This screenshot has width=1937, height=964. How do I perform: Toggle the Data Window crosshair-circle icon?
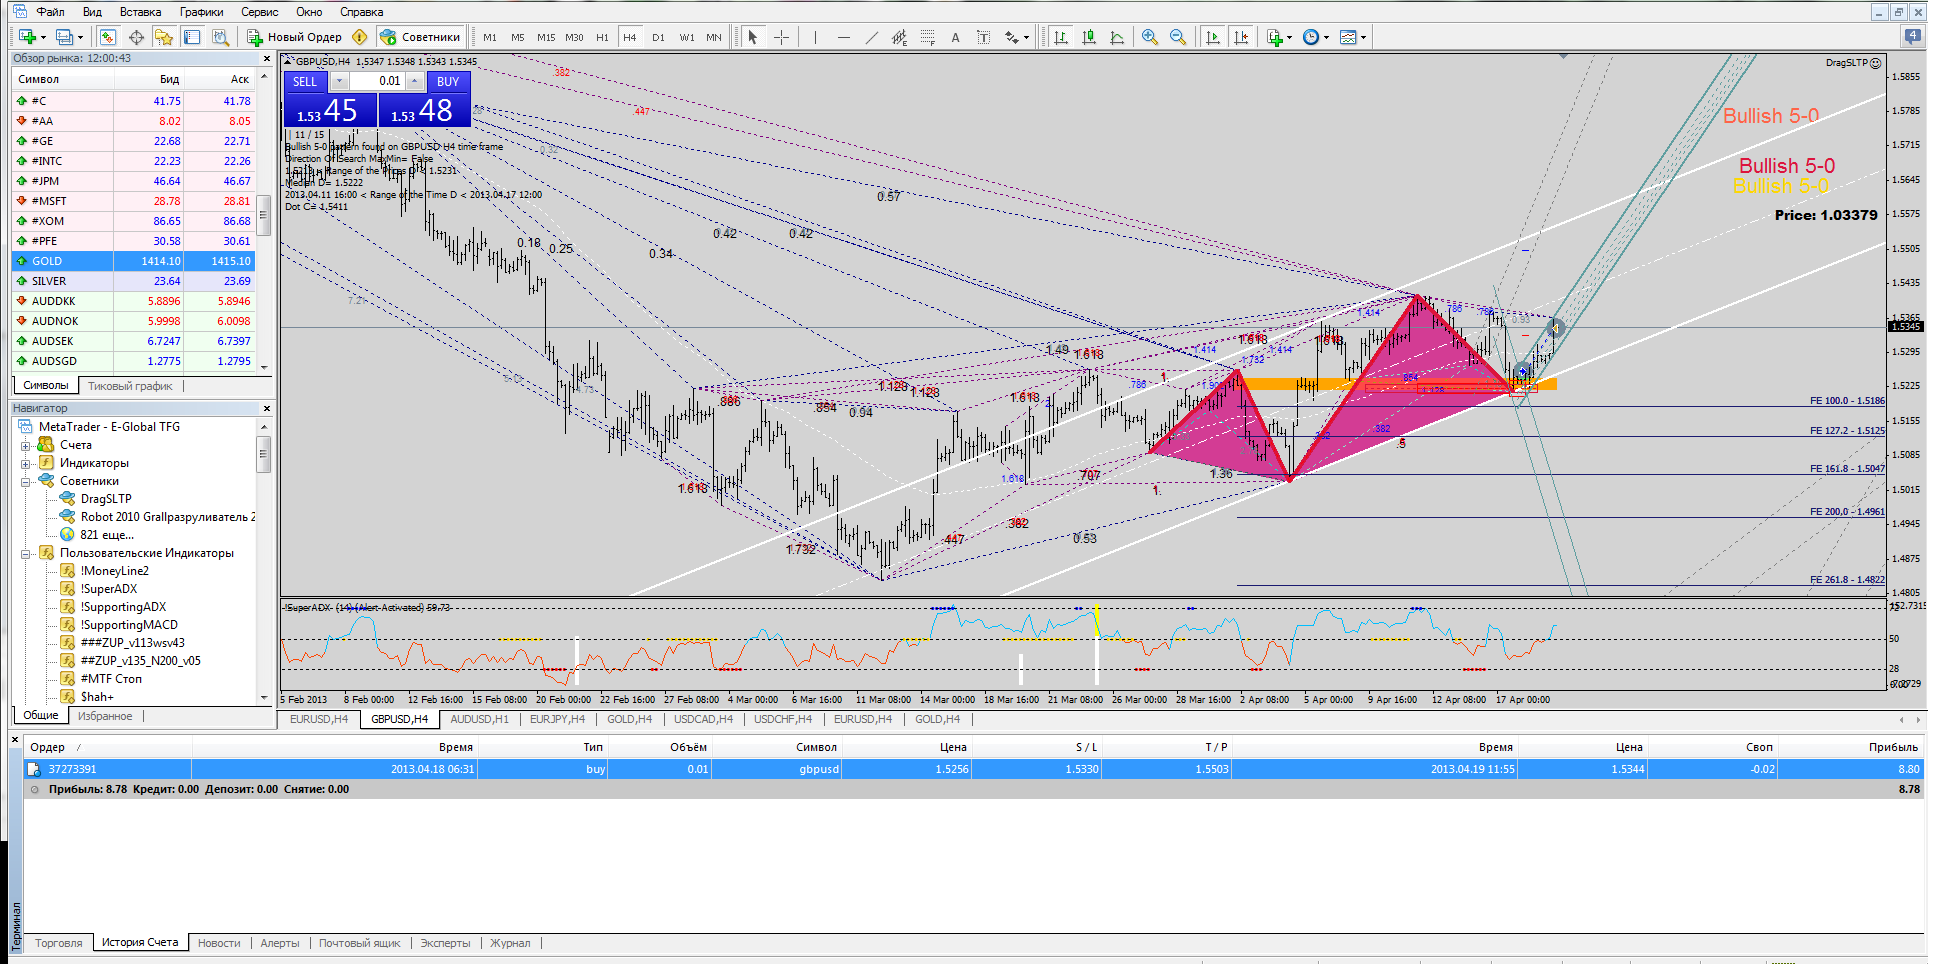click(136, 37)
